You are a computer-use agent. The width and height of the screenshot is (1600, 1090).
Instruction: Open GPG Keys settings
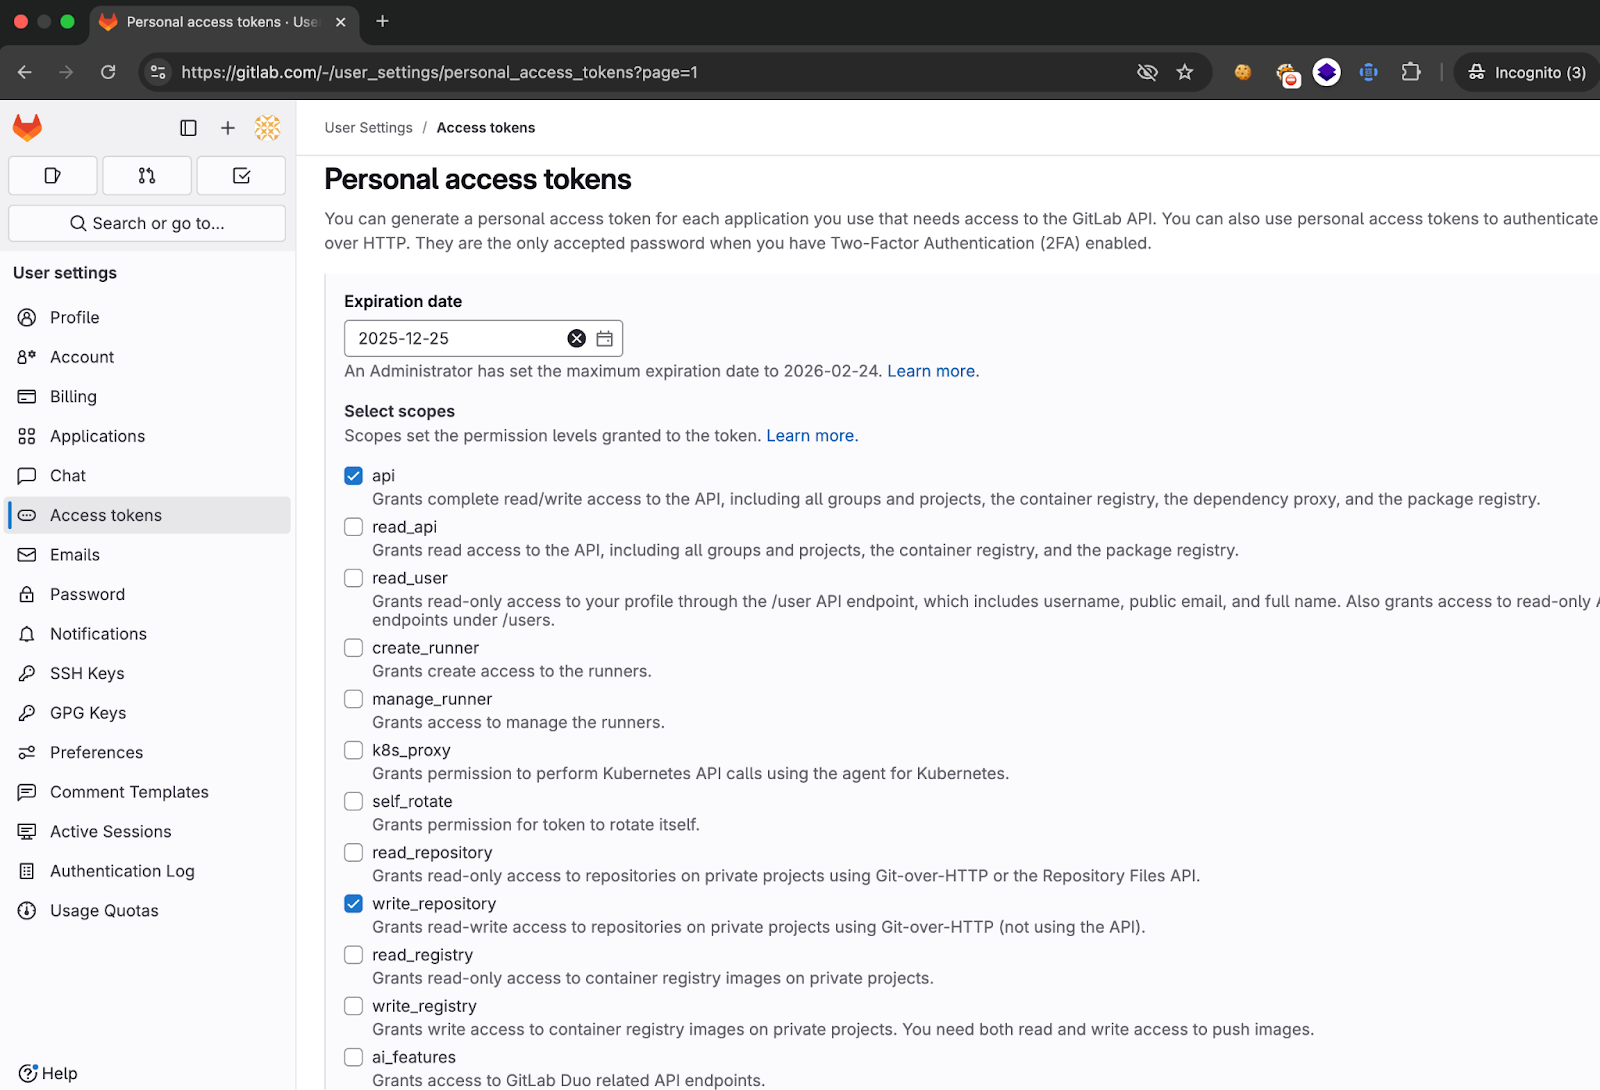tap(148, 713)
